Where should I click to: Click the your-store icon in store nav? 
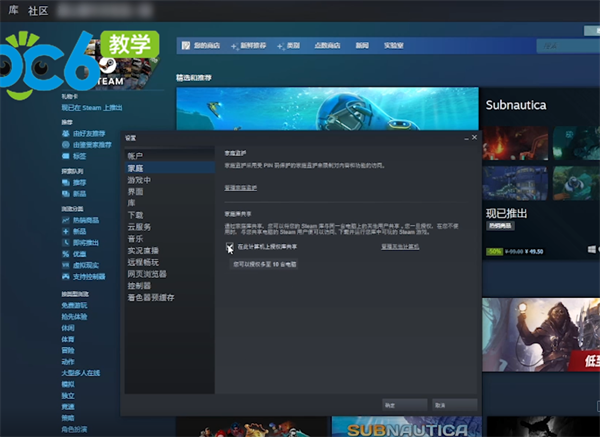186,46
